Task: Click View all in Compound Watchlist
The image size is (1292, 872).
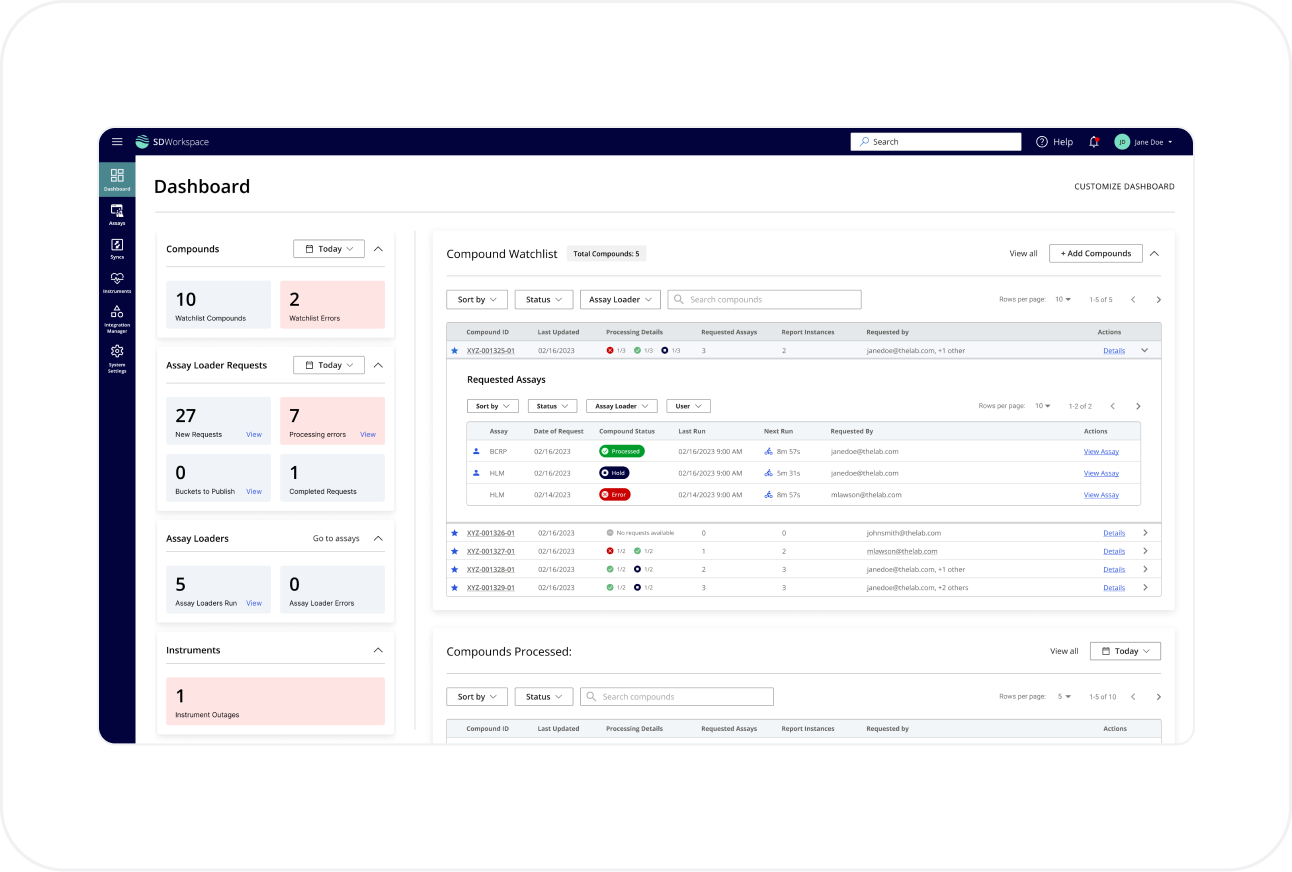Action: tap(1023, 254)
